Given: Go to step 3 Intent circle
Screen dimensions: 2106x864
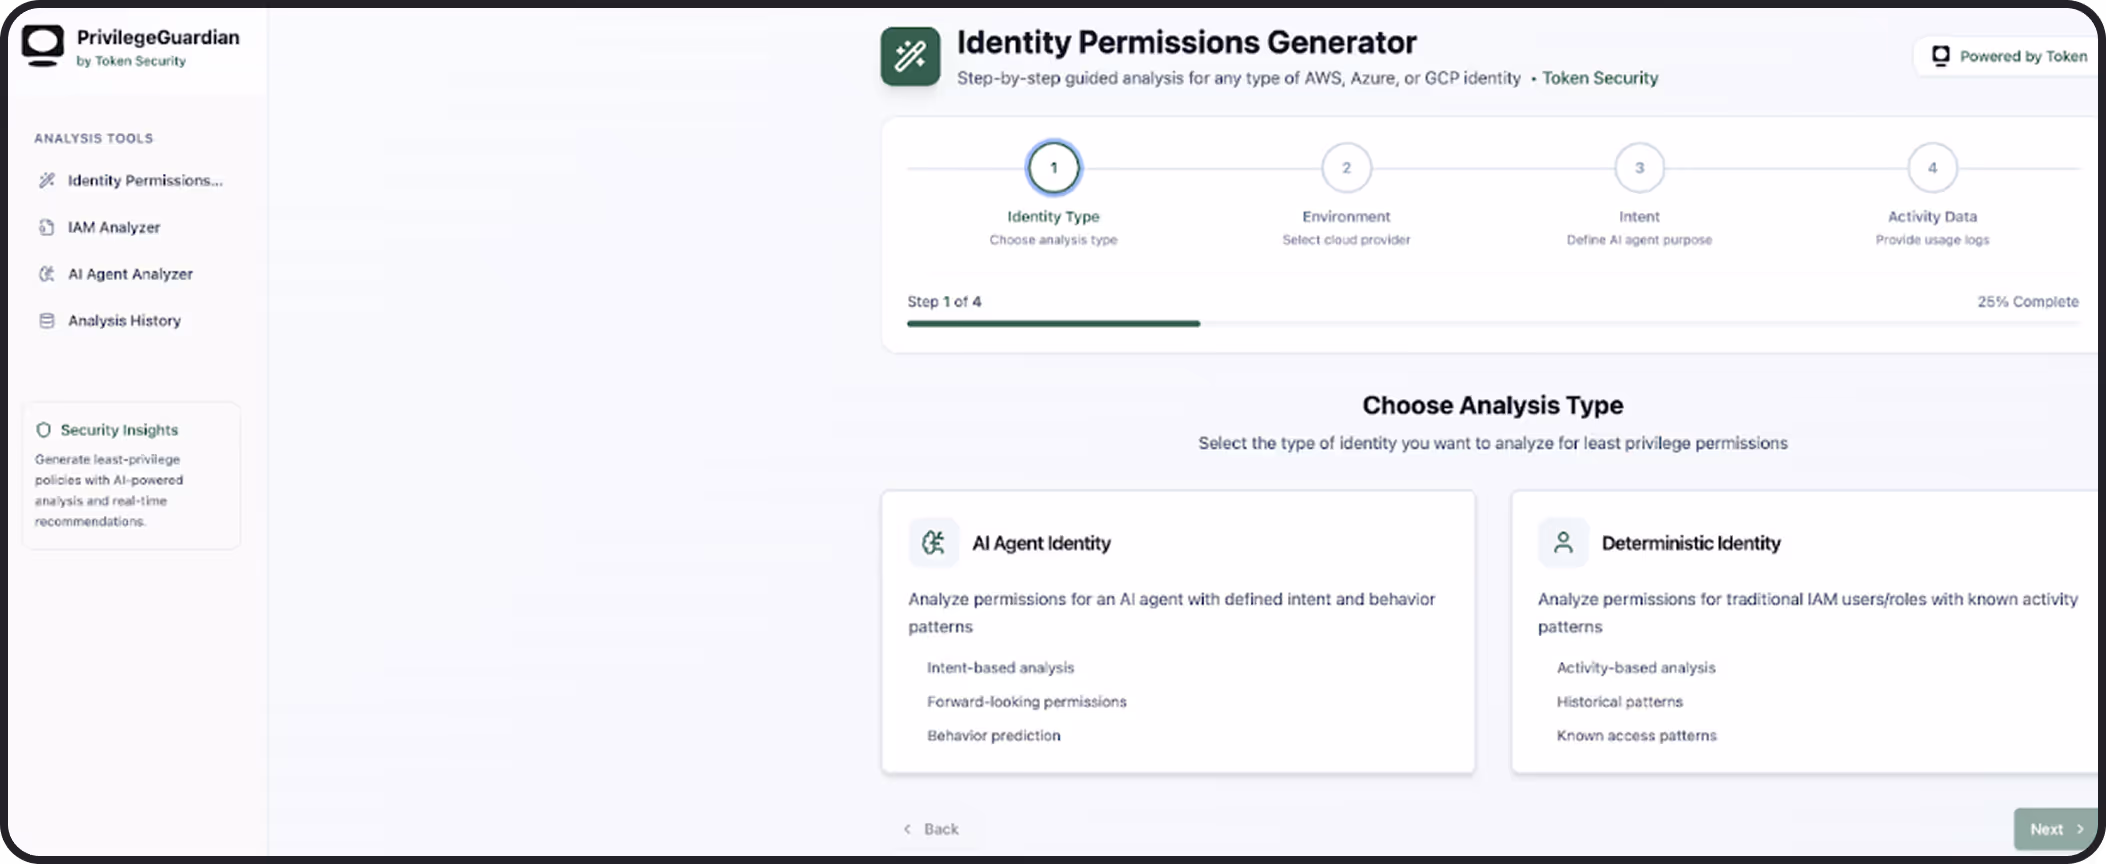Looking at the screenshot, I should (x=1639, y=168).
